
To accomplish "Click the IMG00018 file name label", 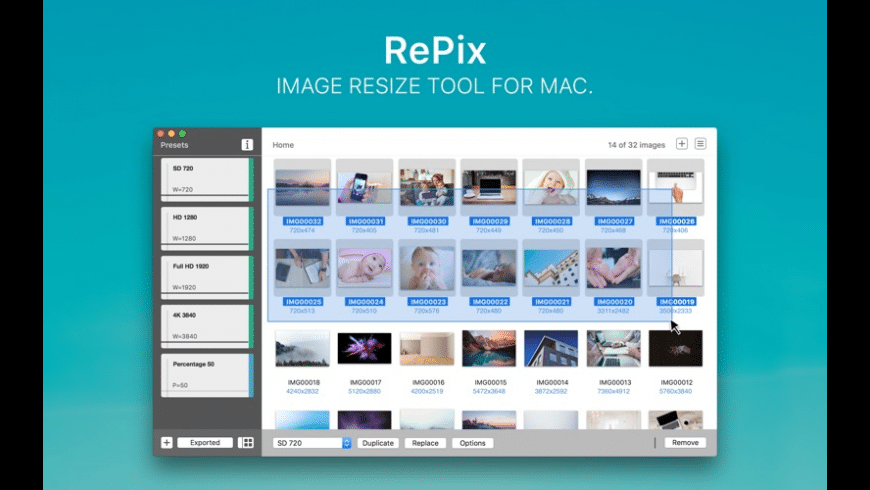I will pos(303,382).
